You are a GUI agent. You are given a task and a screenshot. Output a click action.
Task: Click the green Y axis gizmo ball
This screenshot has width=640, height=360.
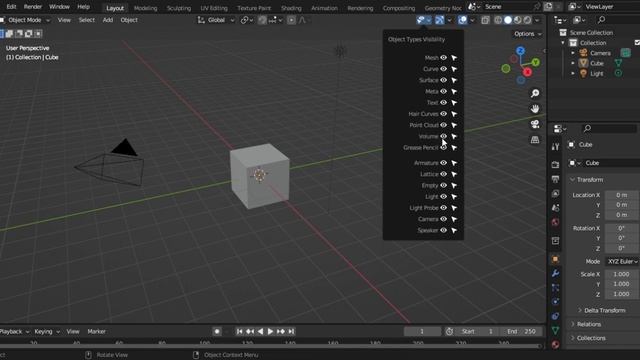coord(536,62)
